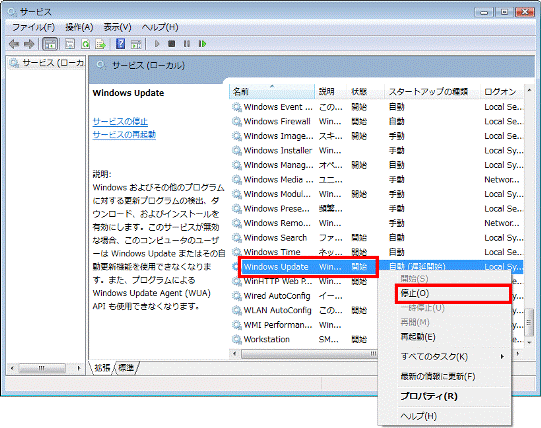
Task: Switch to the 拡張 tab
Action: point(102,368)
